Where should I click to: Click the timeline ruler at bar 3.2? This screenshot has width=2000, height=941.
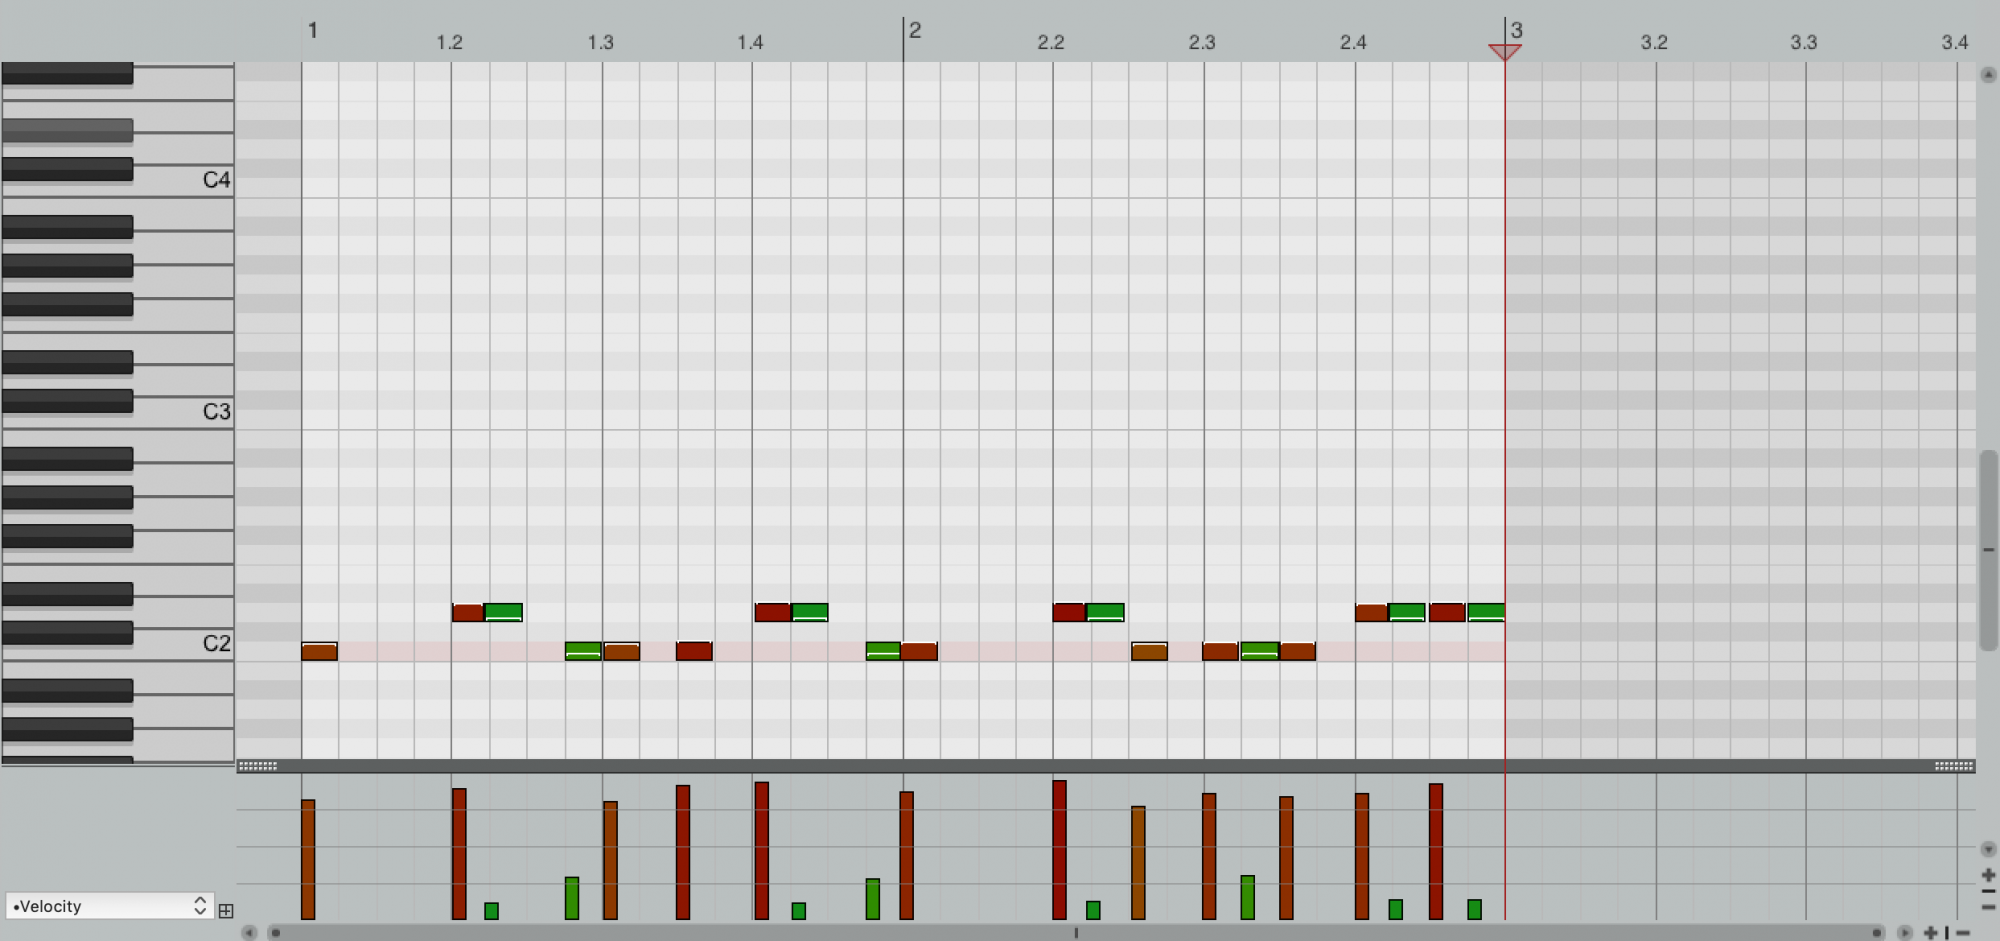[1655, 42]
